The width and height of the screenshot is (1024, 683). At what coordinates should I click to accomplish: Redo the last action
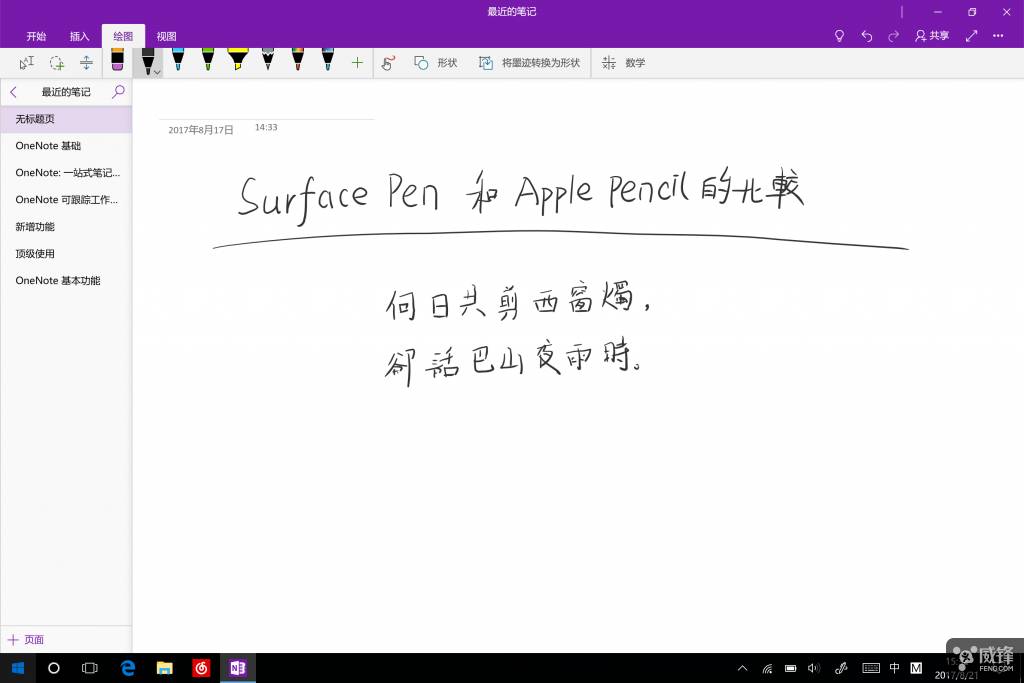click(x=893, y=36)
